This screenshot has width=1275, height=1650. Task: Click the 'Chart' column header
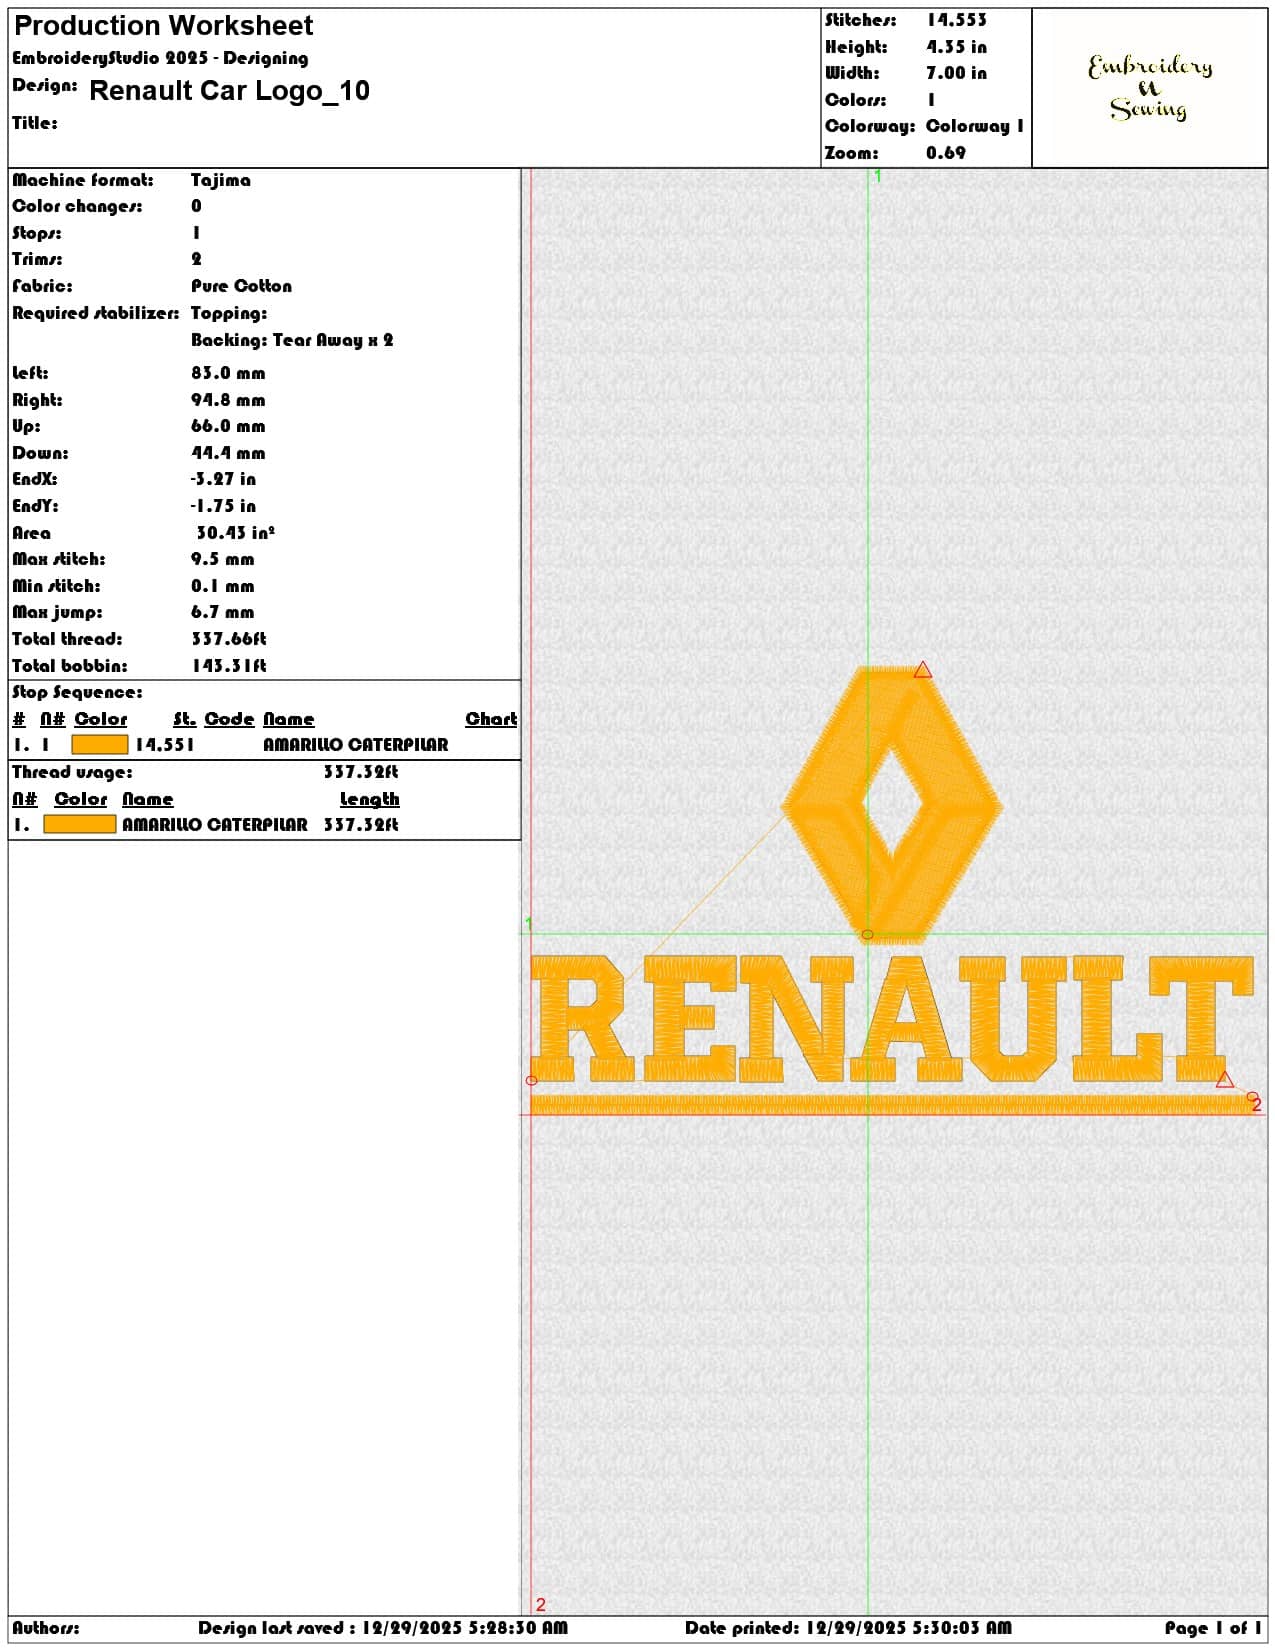pos(491,719)
